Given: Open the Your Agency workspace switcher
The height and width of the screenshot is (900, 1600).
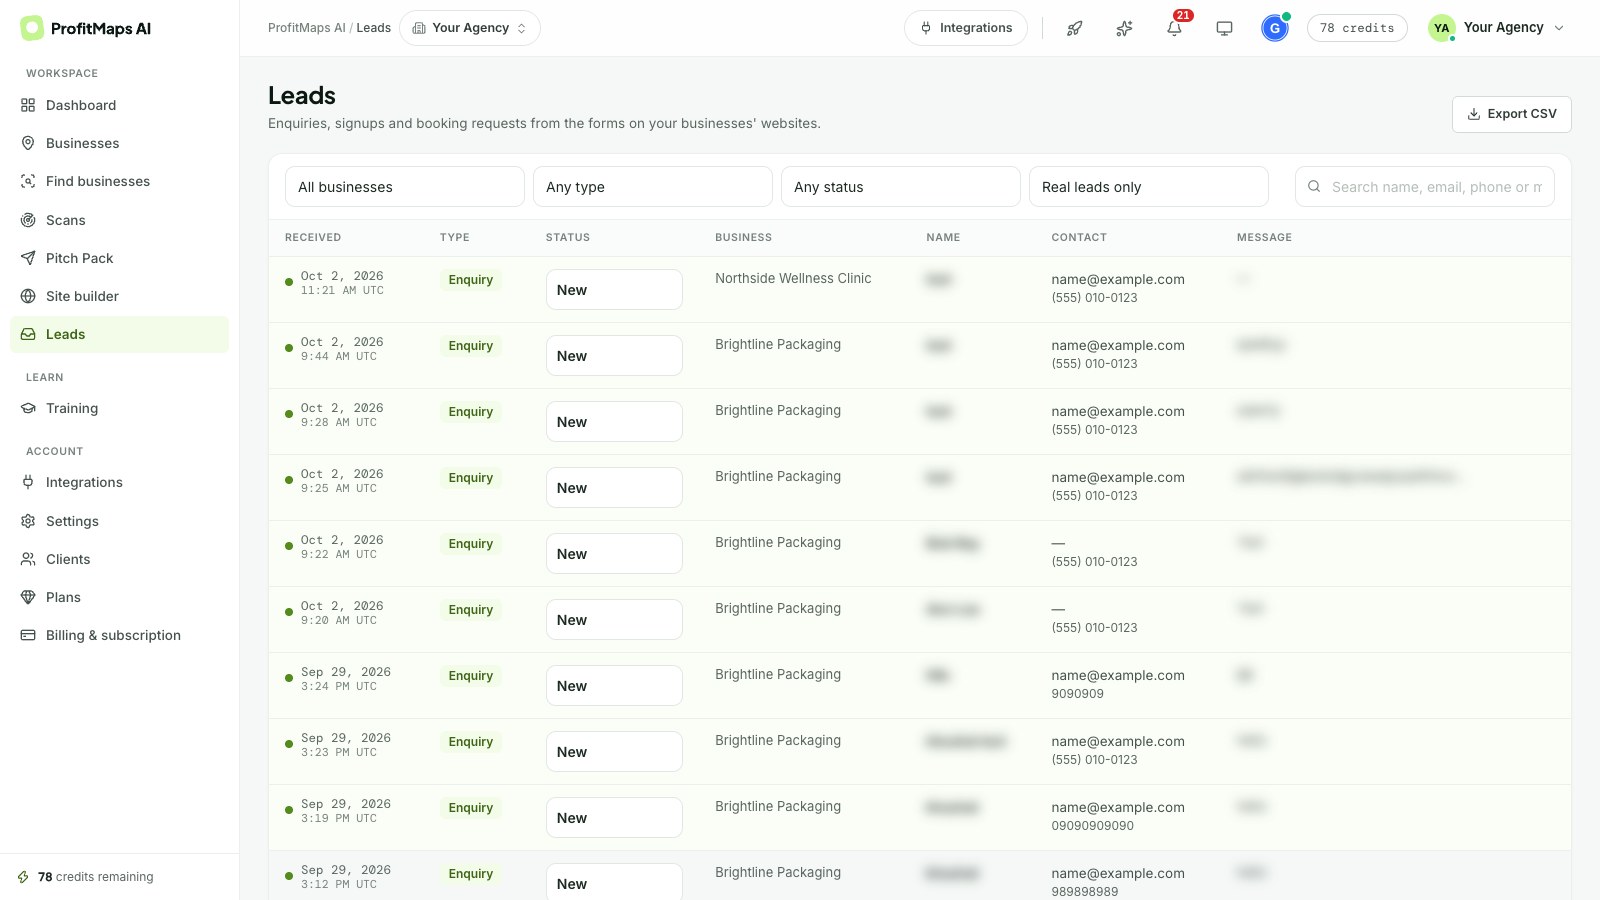Looking at the screenshot, I should pos(470,28).
